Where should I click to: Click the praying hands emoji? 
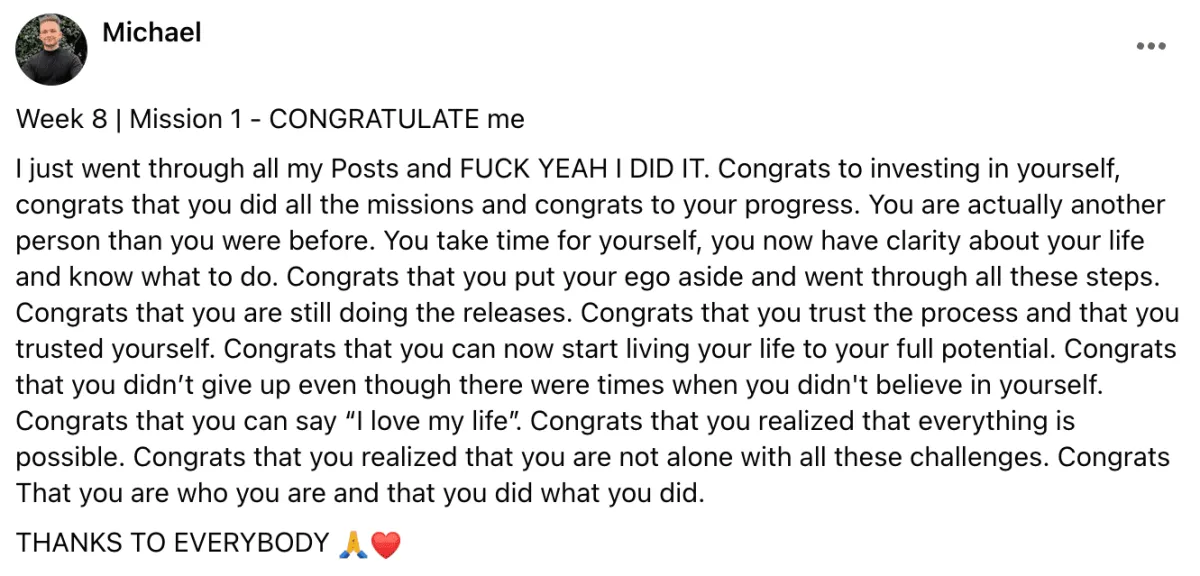353,544
